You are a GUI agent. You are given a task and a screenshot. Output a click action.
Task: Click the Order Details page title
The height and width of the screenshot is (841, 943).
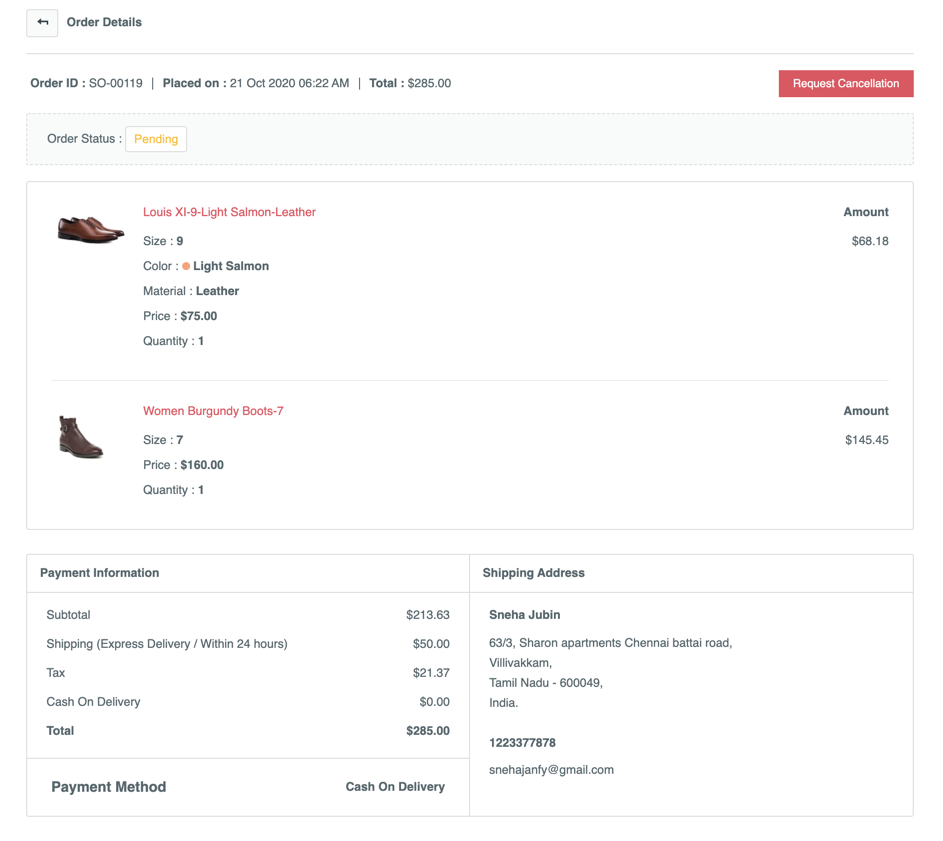104,22
